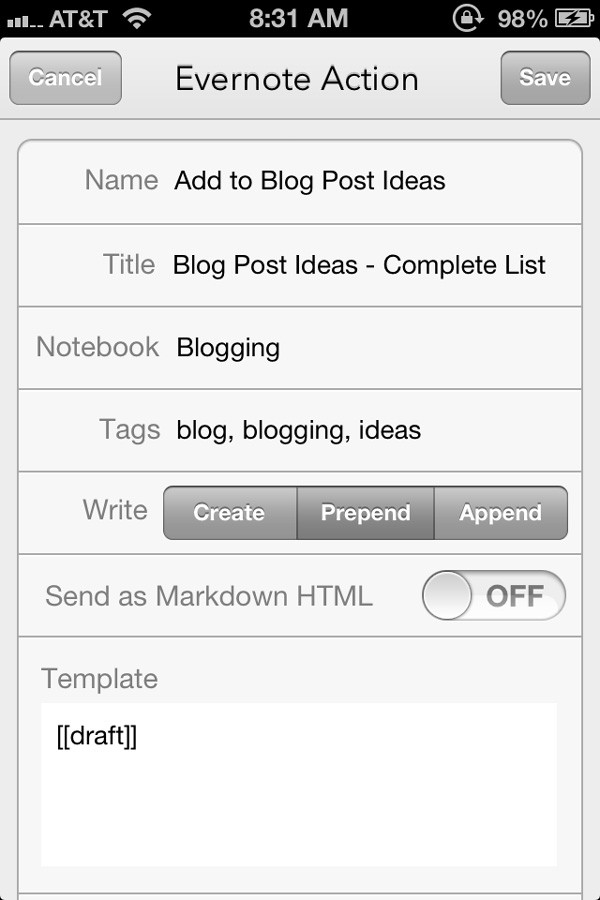Save the Evernote action

pos(545,77)
